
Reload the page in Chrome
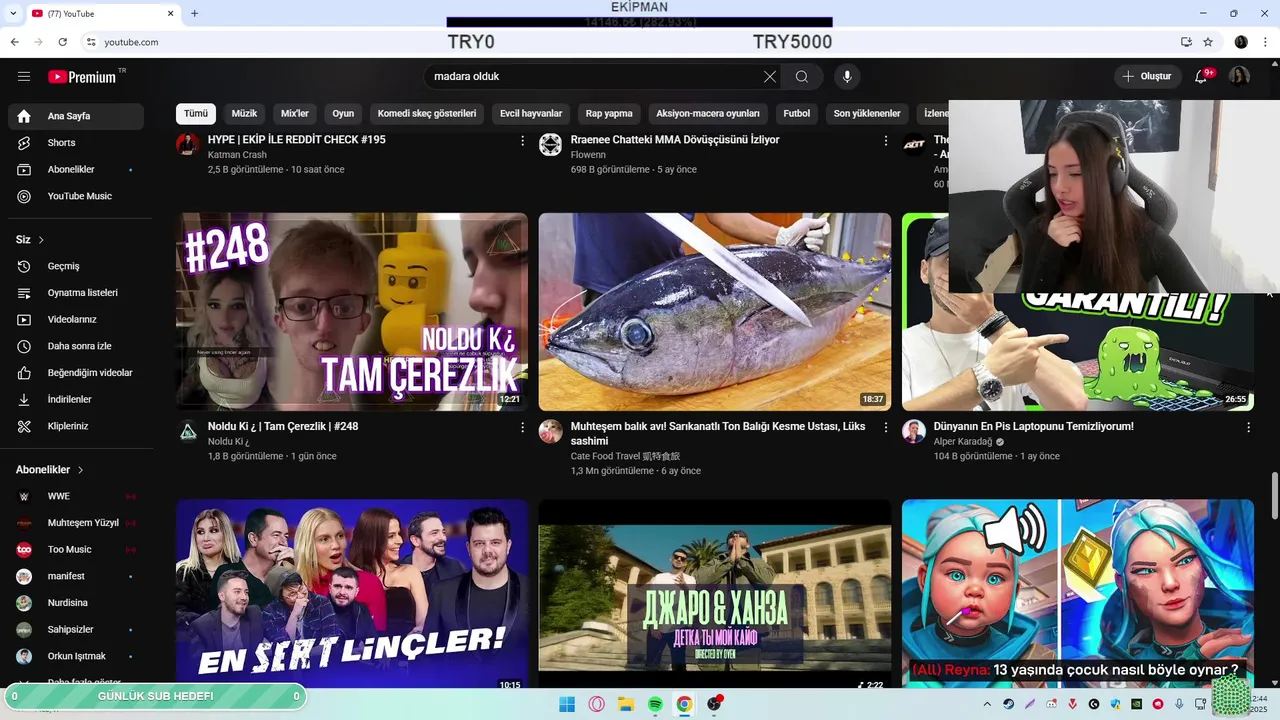[x=63, y=42]
